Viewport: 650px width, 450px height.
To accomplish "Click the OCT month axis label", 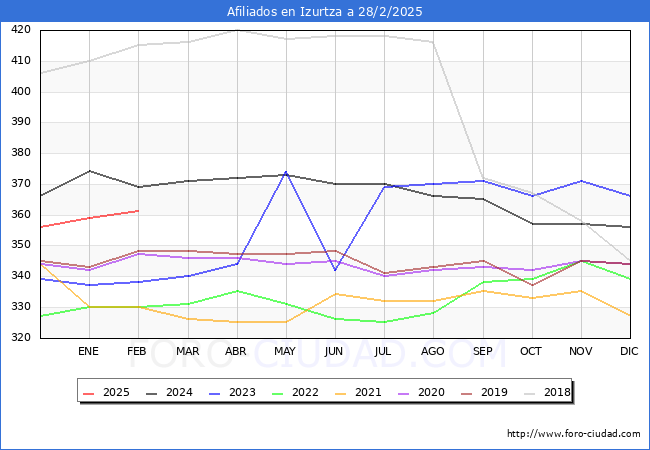I will pos(531,351).
